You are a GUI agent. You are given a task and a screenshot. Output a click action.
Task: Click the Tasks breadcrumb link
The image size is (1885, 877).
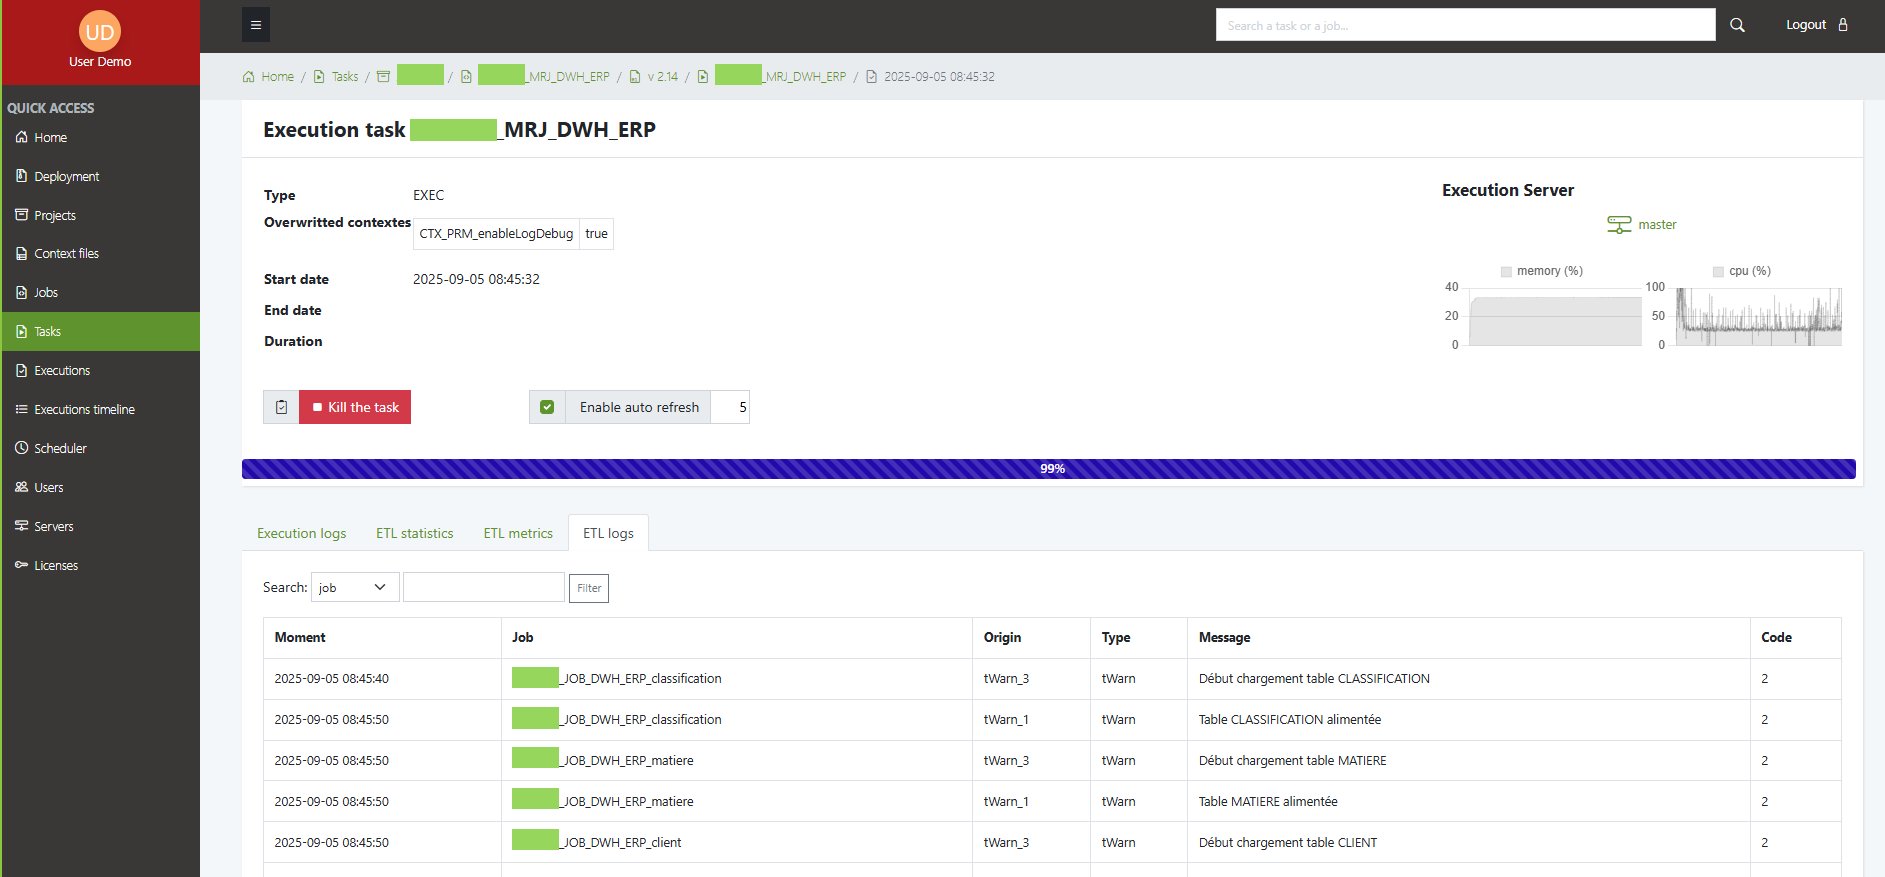(x=345, y=77)
